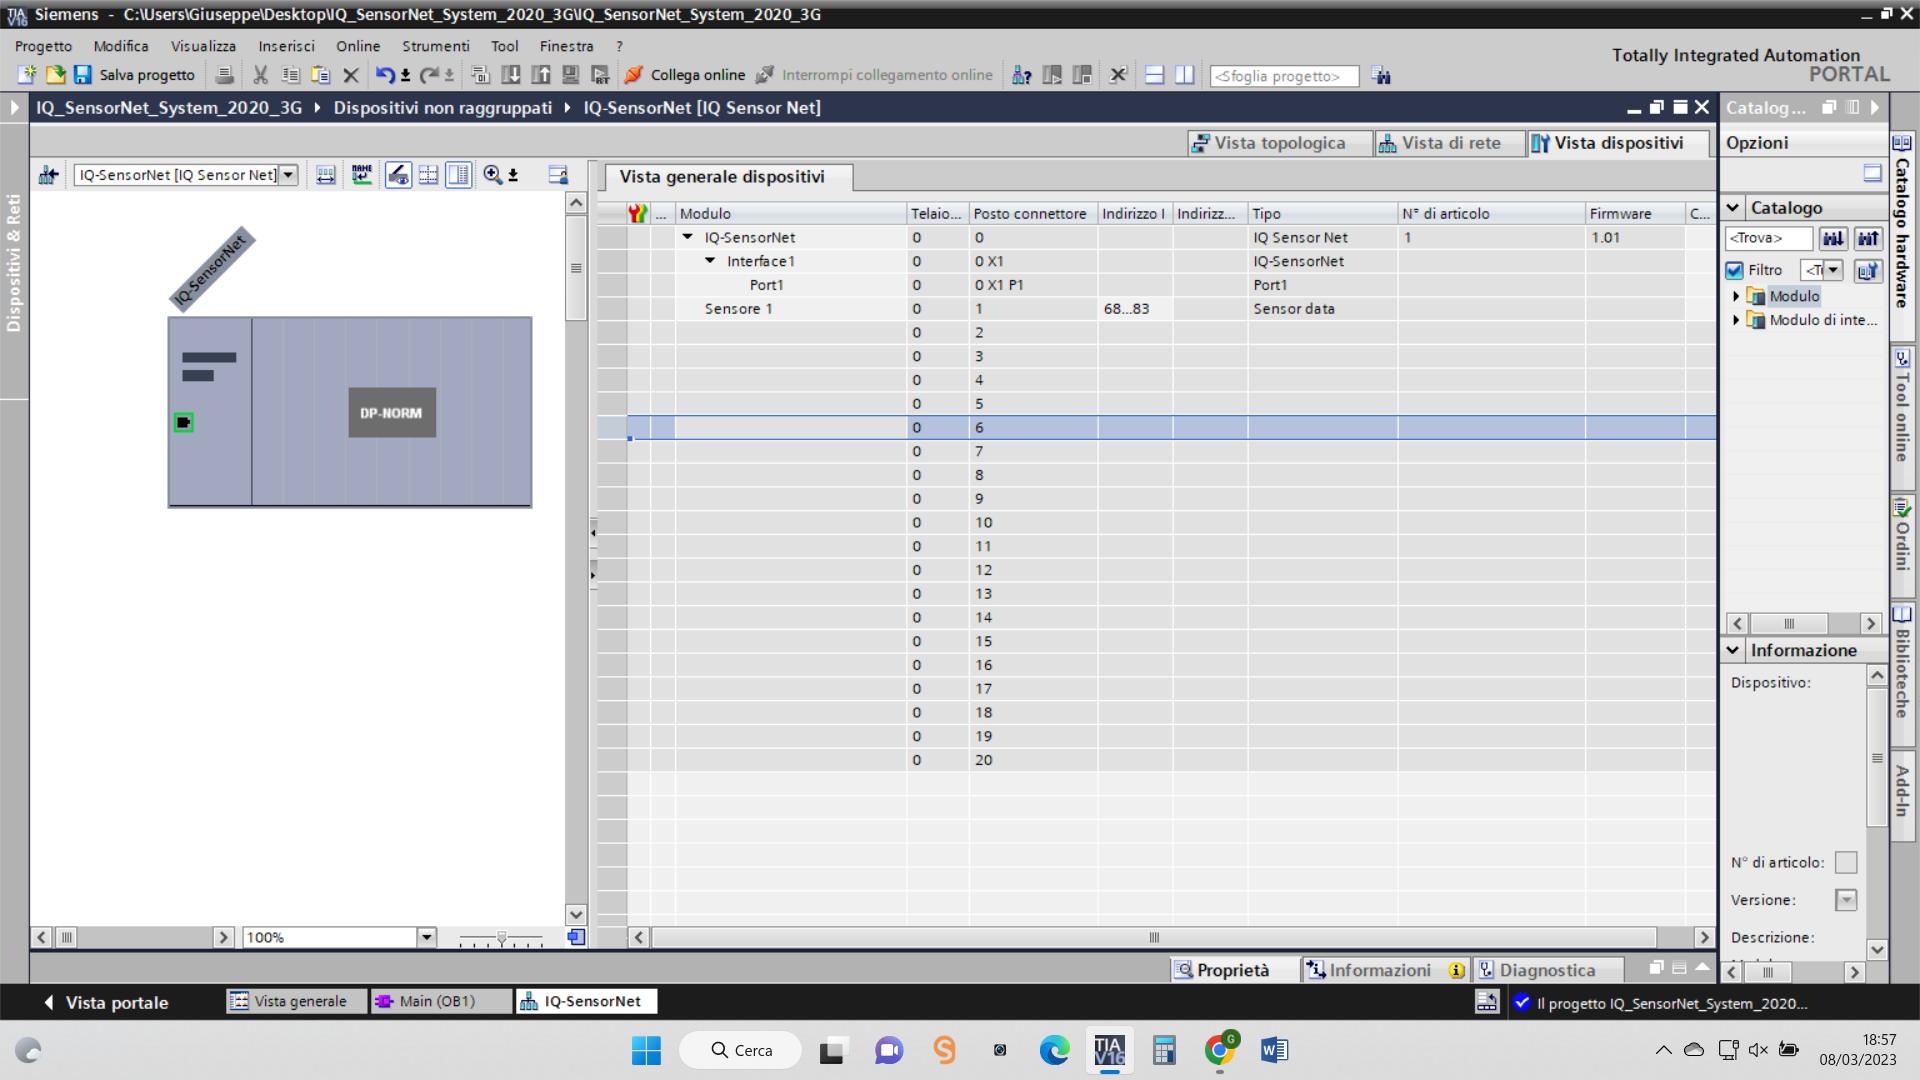Click the undo arrow icon
Screen dimensions: 1920x1080
click(384, 75)
